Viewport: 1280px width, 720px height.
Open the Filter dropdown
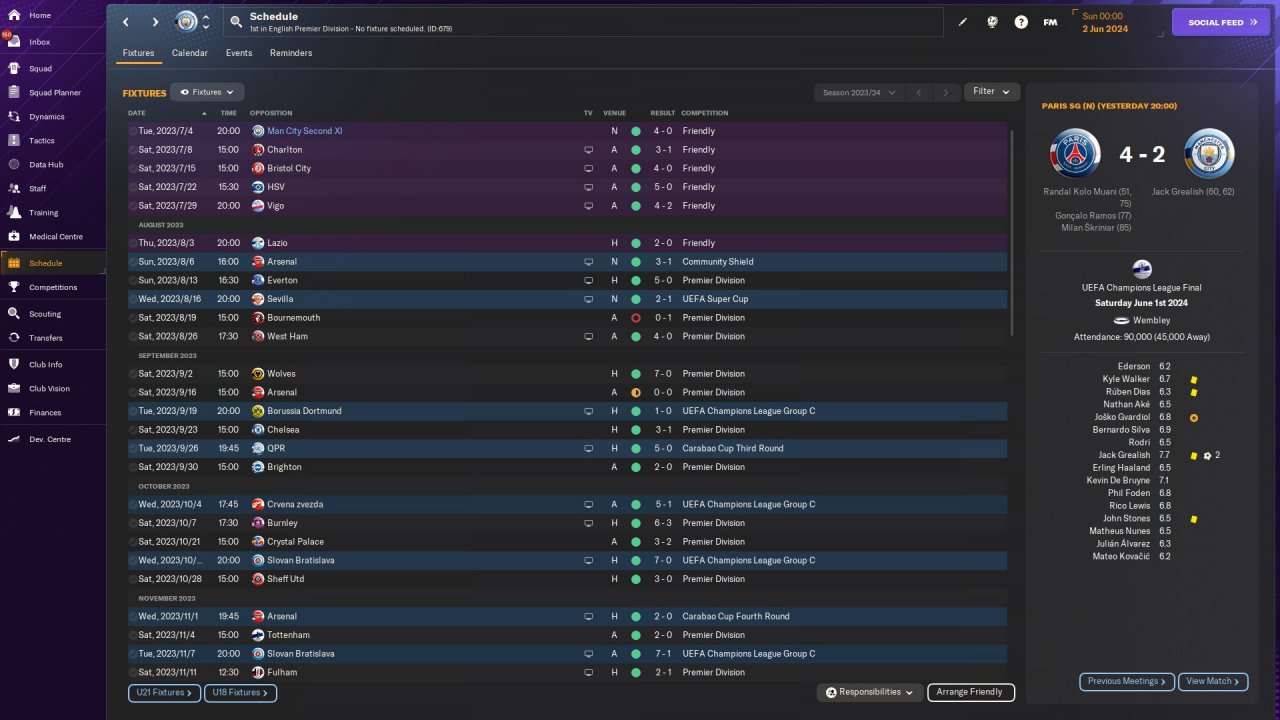click(991, 92)
